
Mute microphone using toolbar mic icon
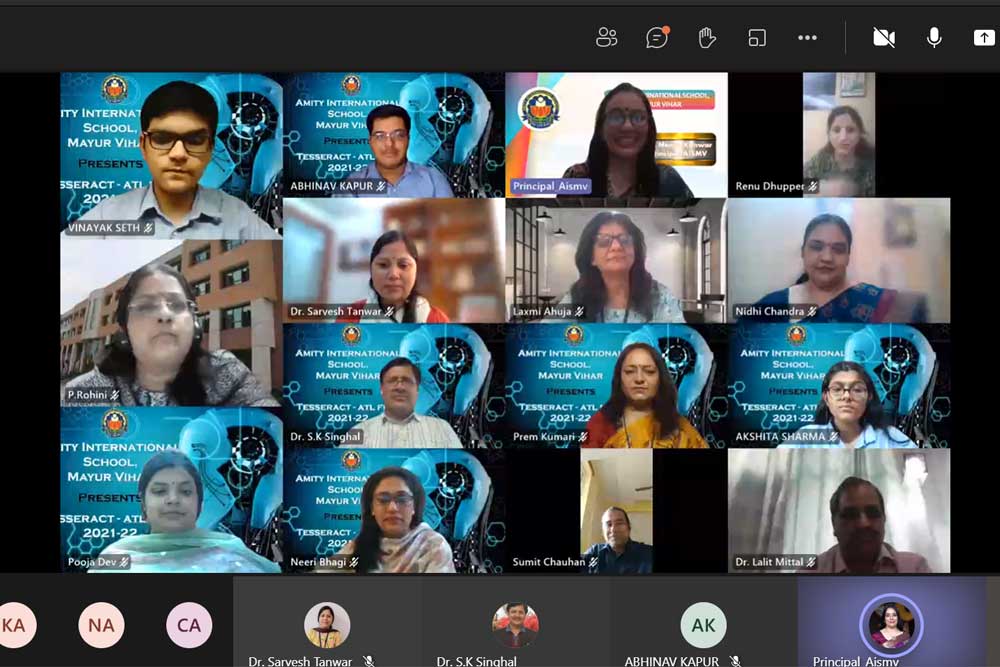[934, 38]
